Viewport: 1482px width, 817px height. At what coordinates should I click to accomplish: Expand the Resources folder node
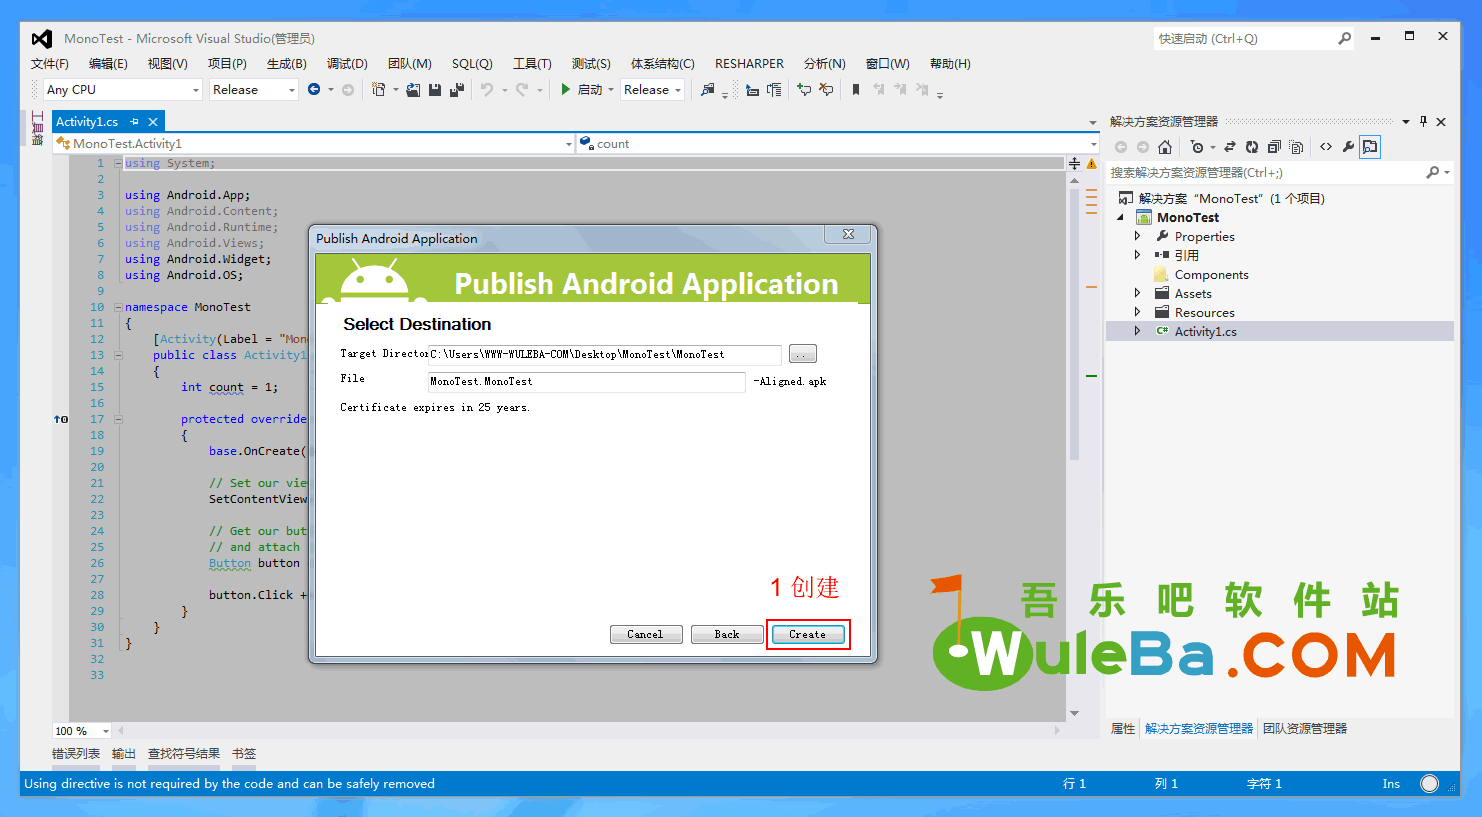1137,313
